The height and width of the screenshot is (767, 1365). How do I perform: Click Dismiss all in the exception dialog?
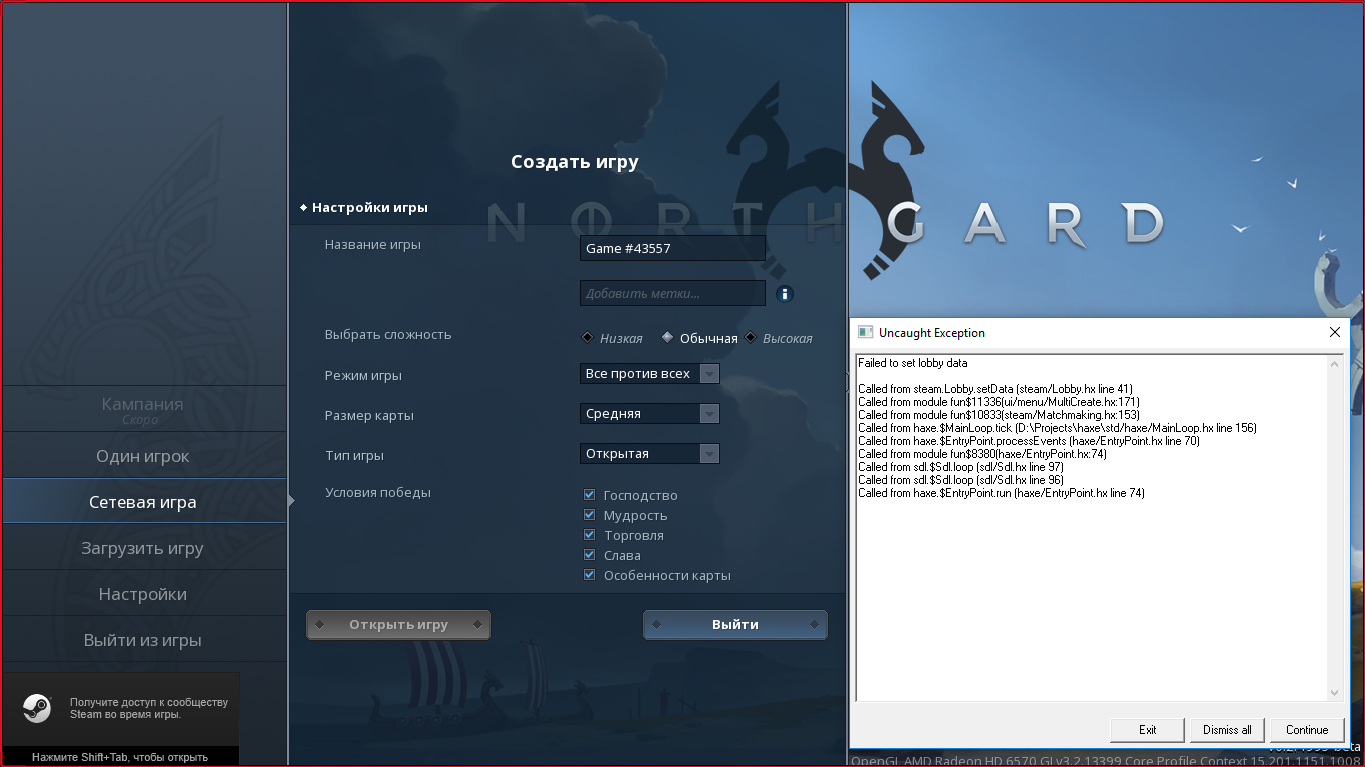click(1227, 730)
